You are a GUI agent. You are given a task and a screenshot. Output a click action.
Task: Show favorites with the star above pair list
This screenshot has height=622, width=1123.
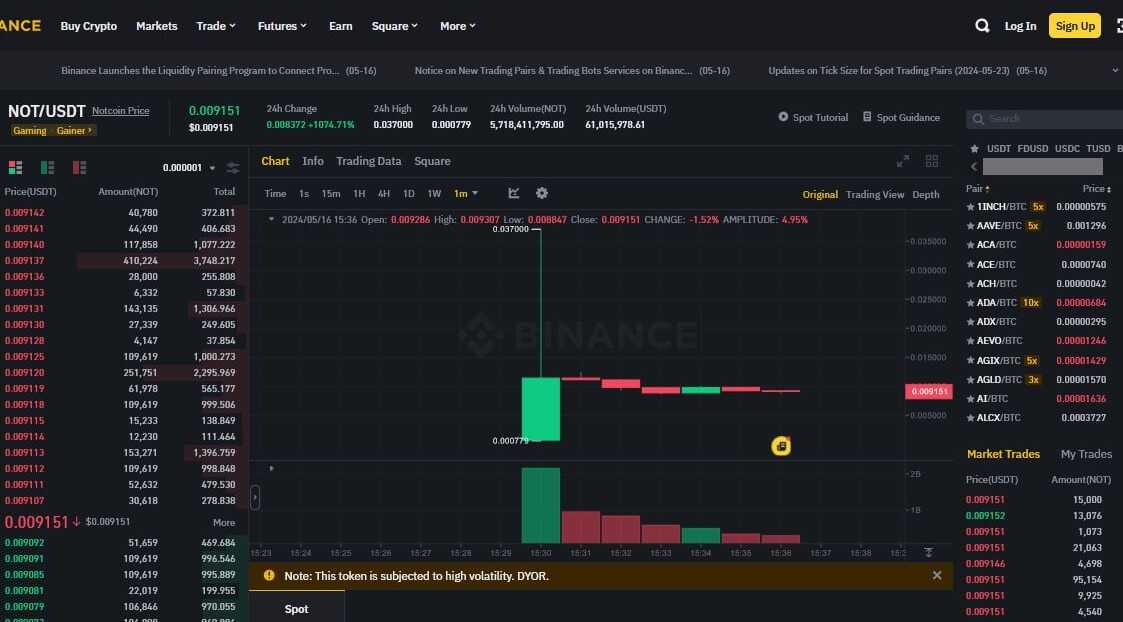pyautogui.click(x=974, y=149)
